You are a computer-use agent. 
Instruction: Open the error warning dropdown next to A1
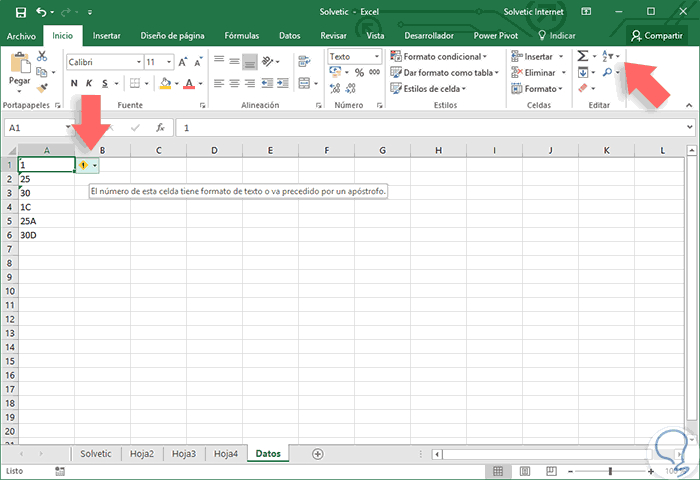95,166
